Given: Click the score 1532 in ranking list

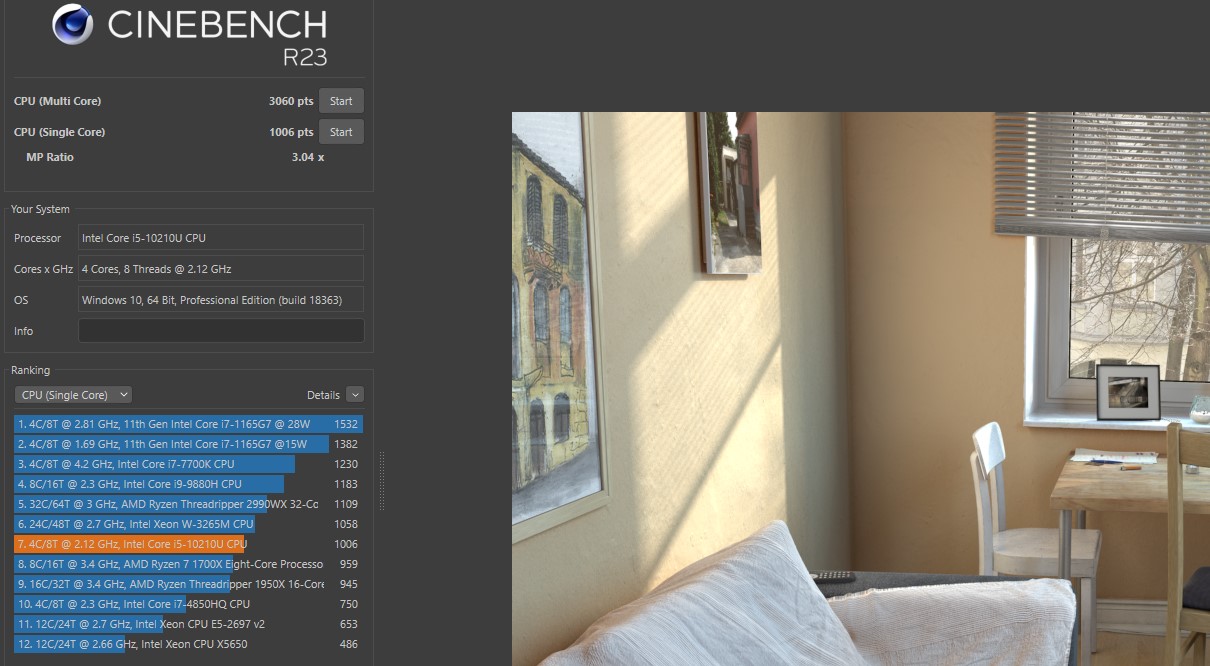Looking at the screenshot, I should 346,424.
